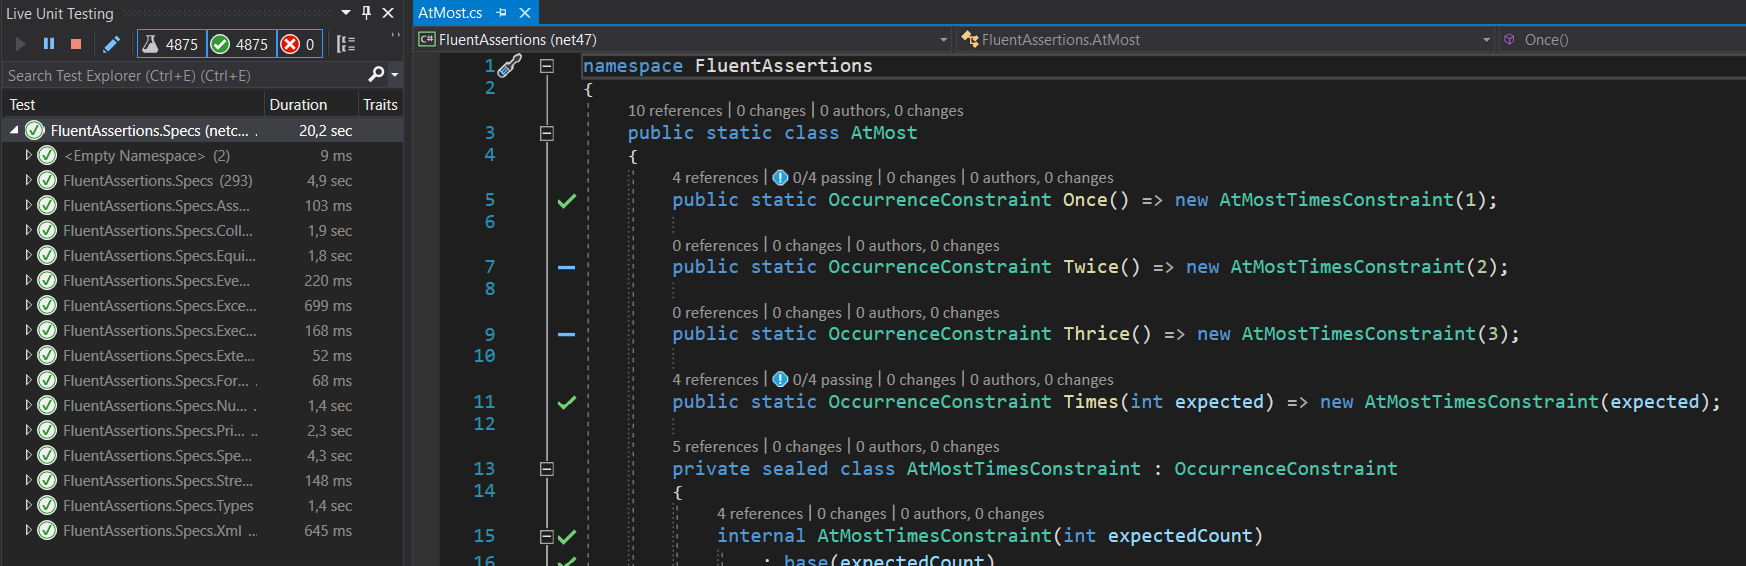Toggle the failed tests filter showing 0
The image size is (1746, 566).
click(298, 44)
